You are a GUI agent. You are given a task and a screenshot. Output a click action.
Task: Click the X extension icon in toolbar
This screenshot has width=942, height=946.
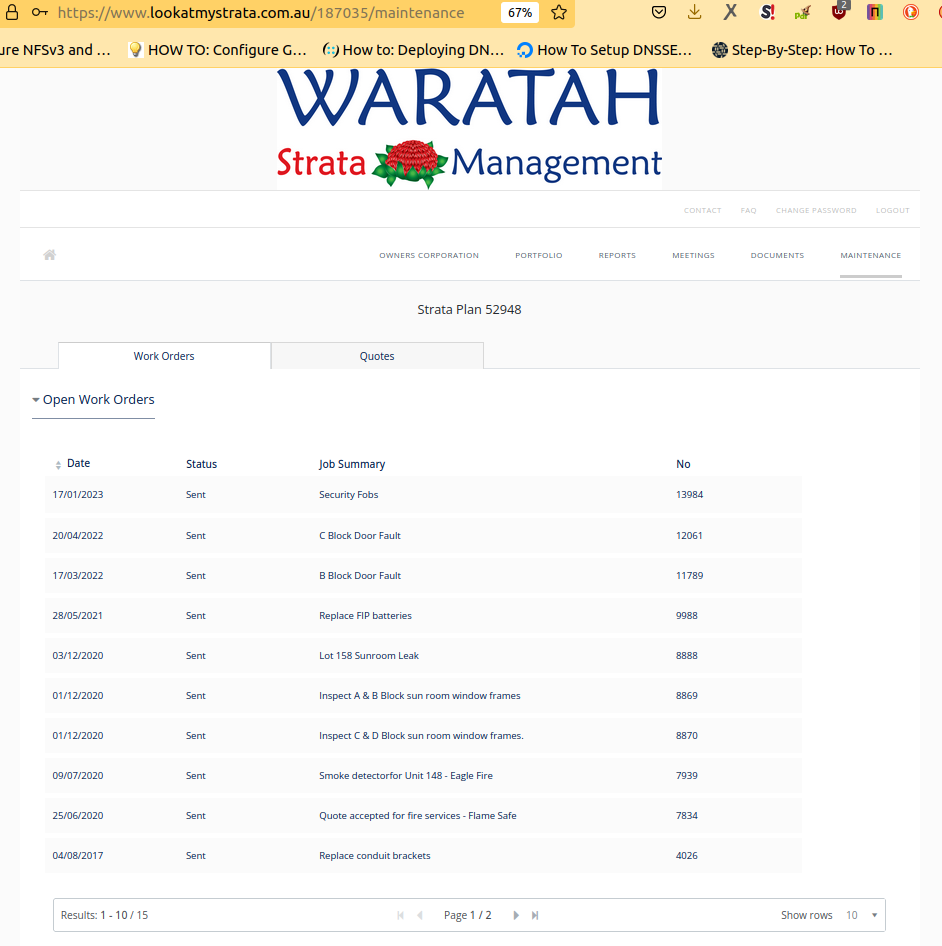[x=730, y=12]
